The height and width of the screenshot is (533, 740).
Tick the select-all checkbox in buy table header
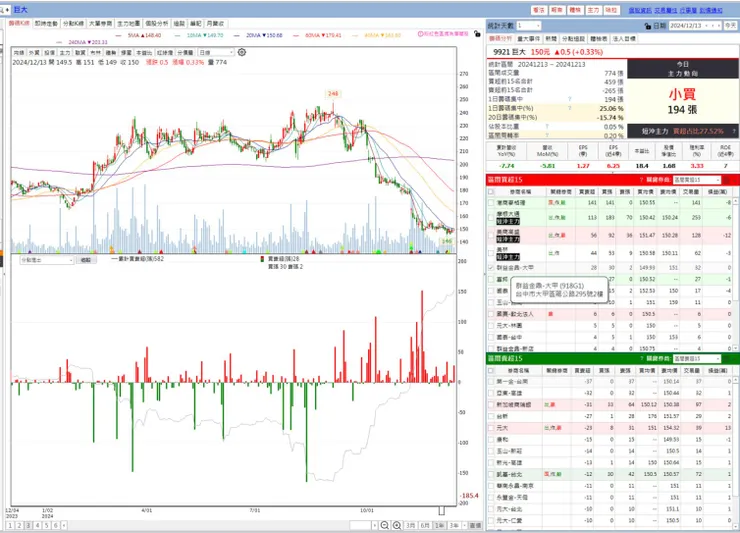[x=491, y=192]
